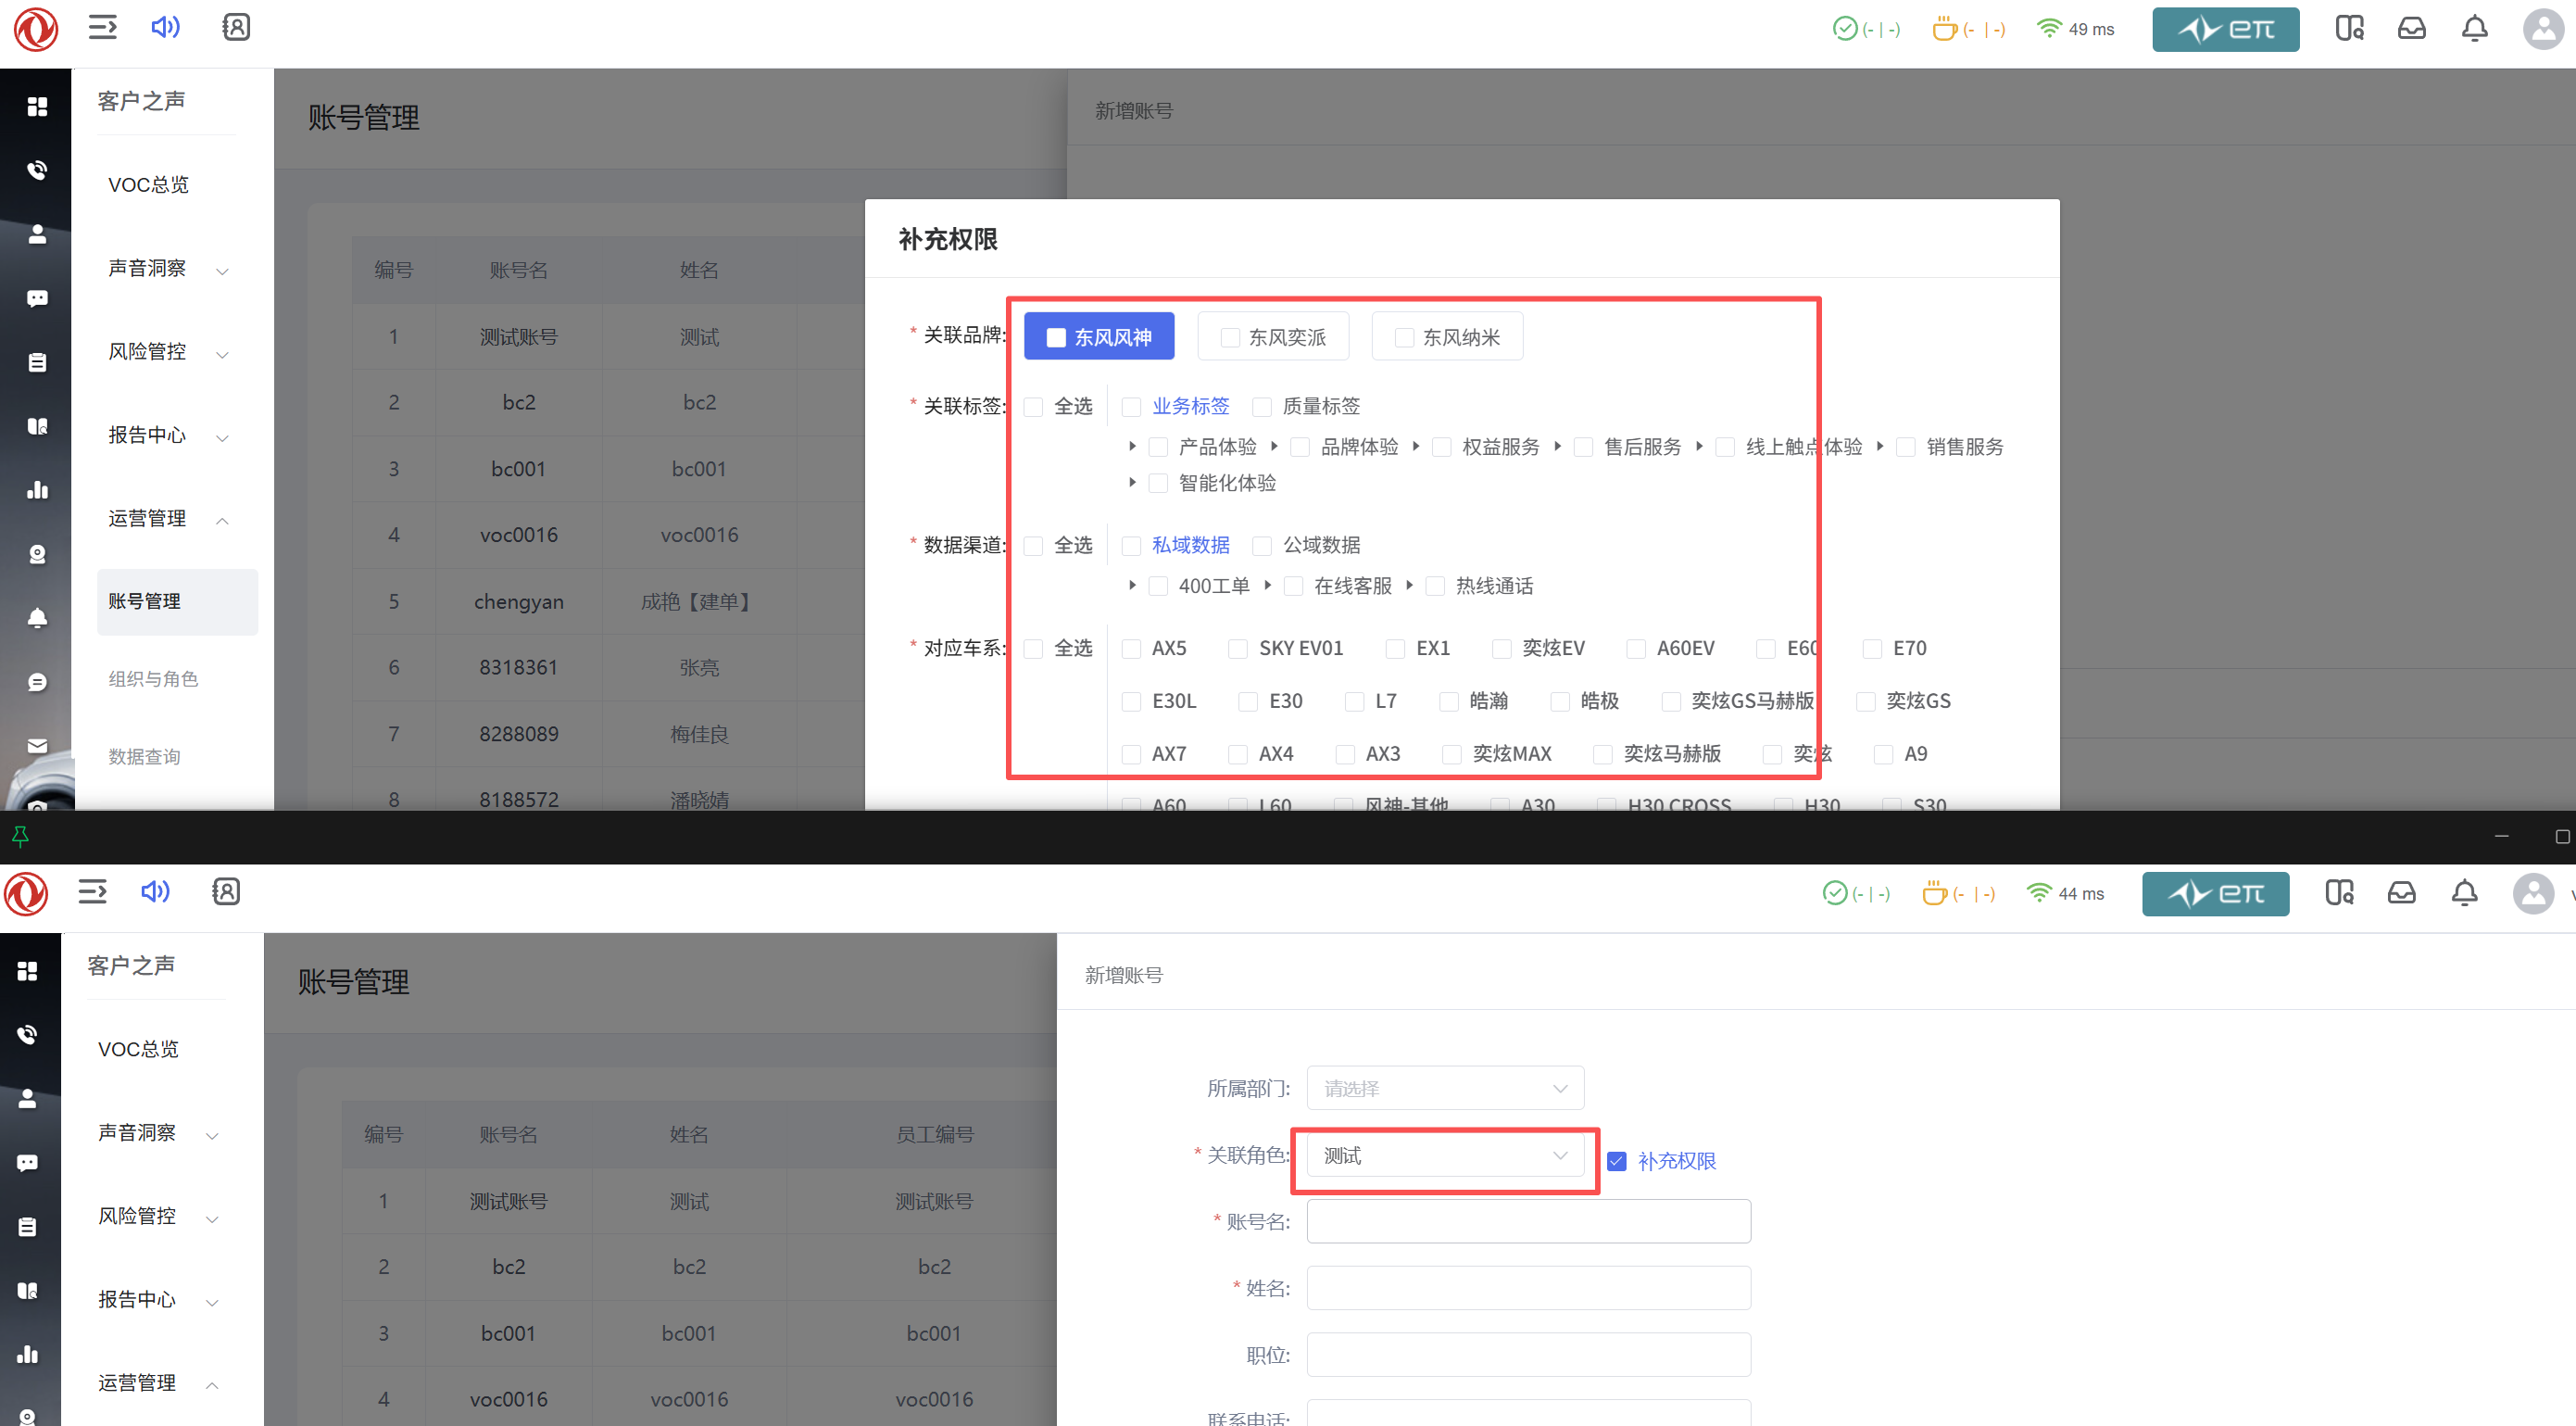The image size is (2576, 1426).
Task: Select 组织与角色 in the sidebar menu
Action: pyautogui.click(x=153, y=679)
